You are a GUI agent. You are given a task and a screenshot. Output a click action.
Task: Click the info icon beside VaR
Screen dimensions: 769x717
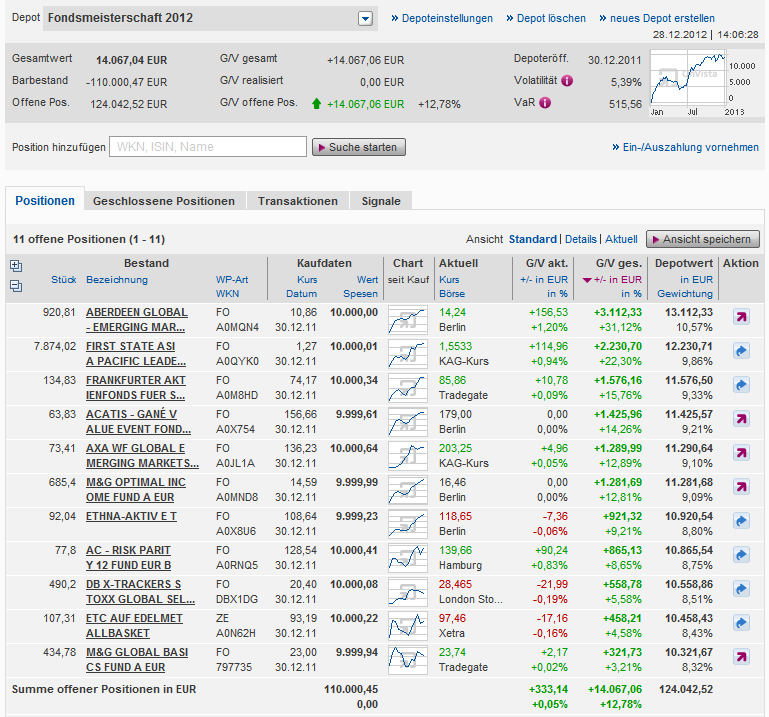point(545,102)
